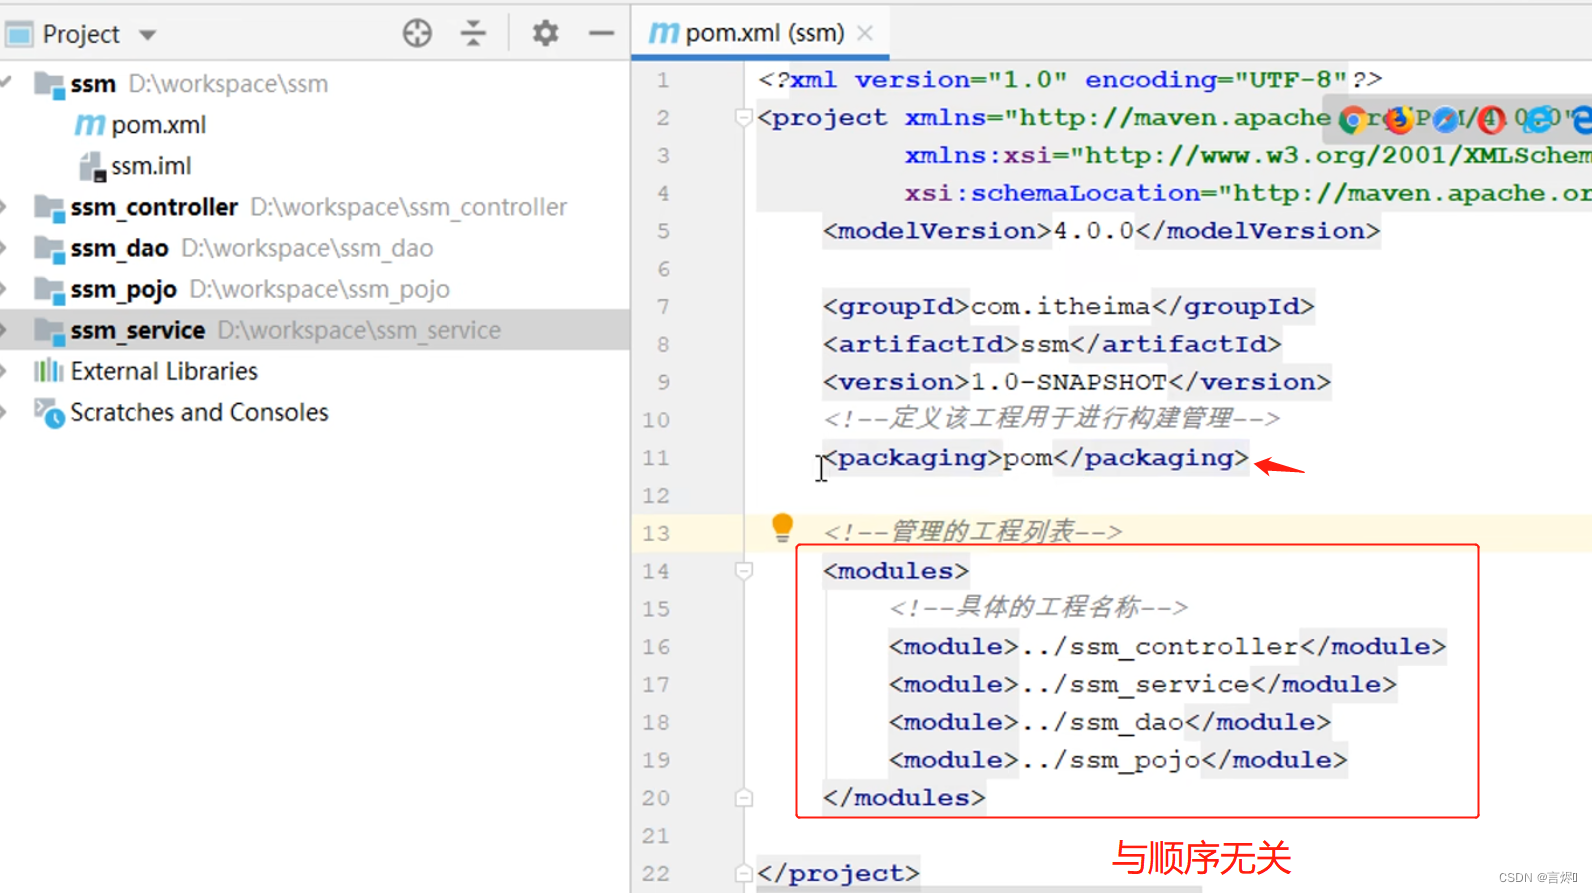This screenshot has height=893, width=1592.
Task: Click the locate/select opened file crosshair icon
Action: pyautogui.click(x=417, y=33)
